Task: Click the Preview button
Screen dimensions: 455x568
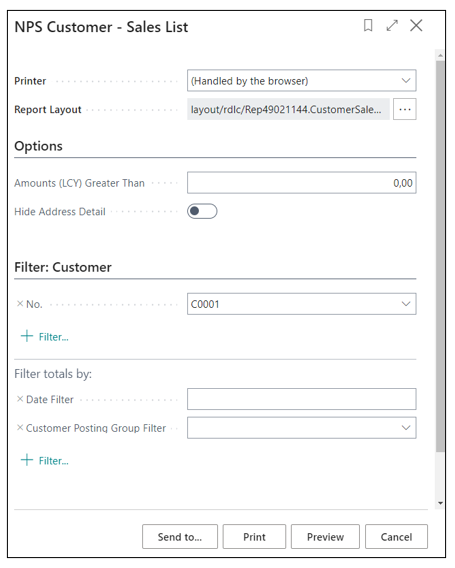Action: [x=325, y=536]
